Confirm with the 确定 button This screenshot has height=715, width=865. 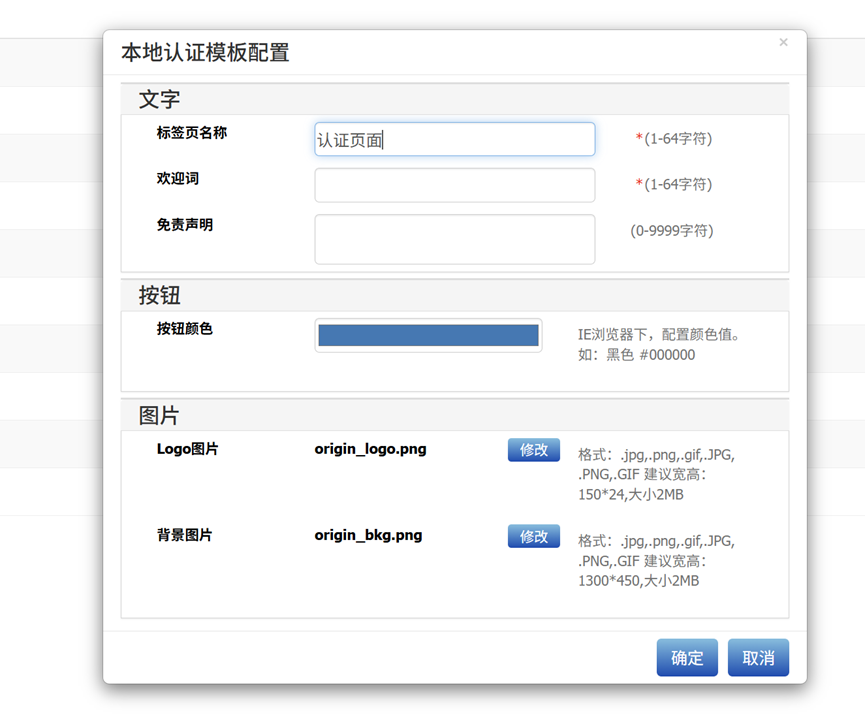[687, 658]
